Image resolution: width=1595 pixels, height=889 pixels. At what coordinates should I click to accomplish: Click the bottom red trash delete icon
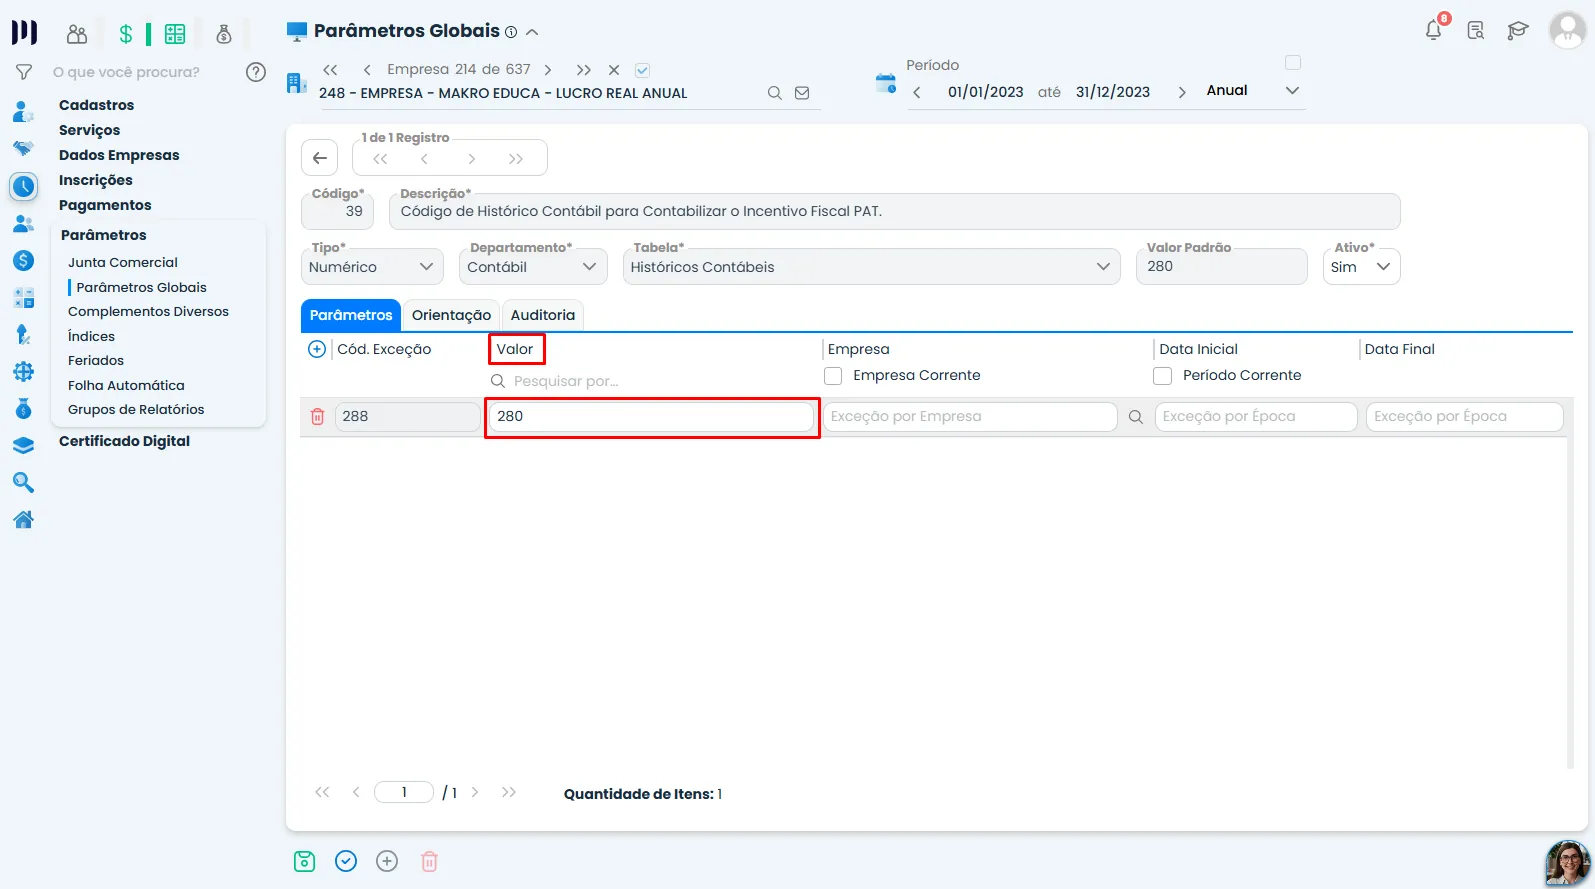(x=429, y=861)
